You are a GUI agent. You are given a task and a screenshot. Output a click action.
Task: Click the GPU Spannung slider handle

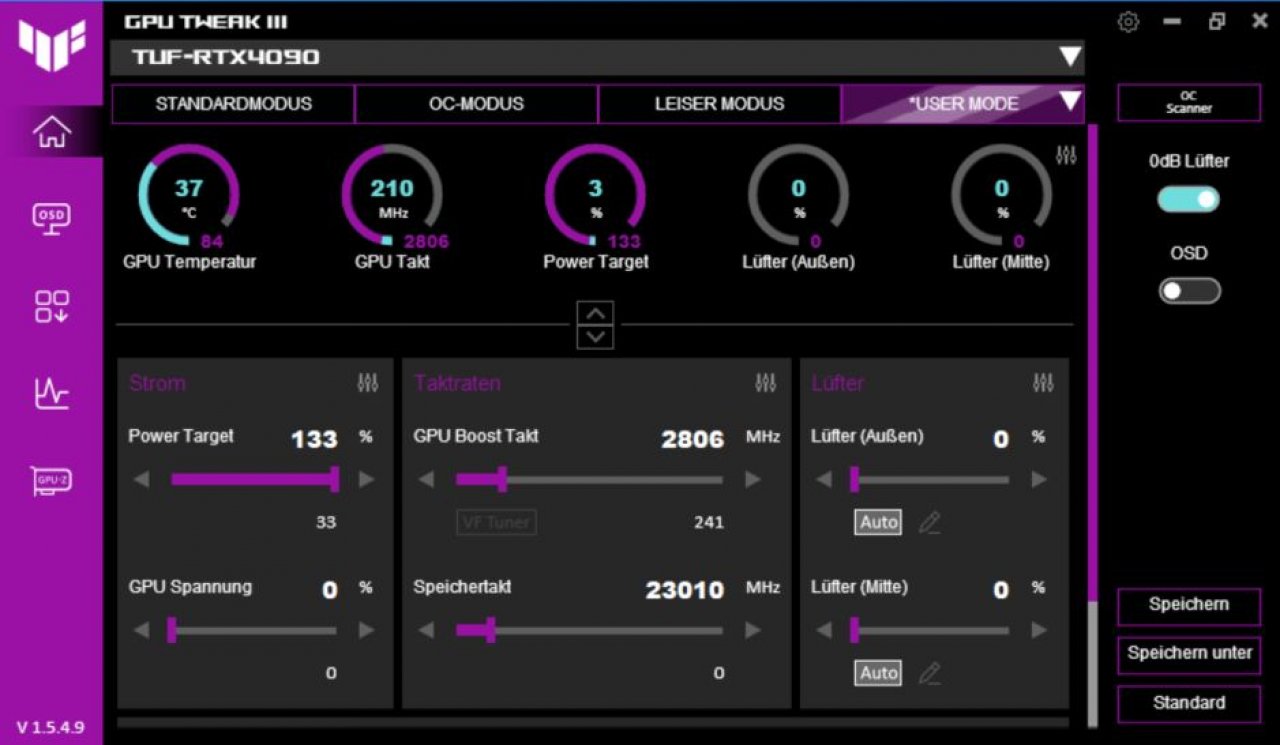pos(172,630)
